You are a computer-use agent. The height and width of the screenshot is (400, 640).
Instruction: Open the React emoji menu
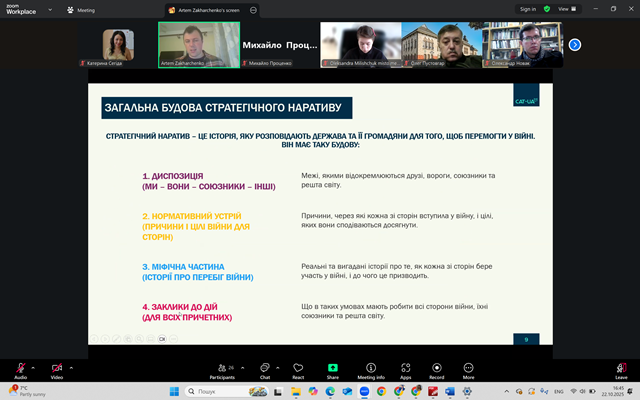298,368
